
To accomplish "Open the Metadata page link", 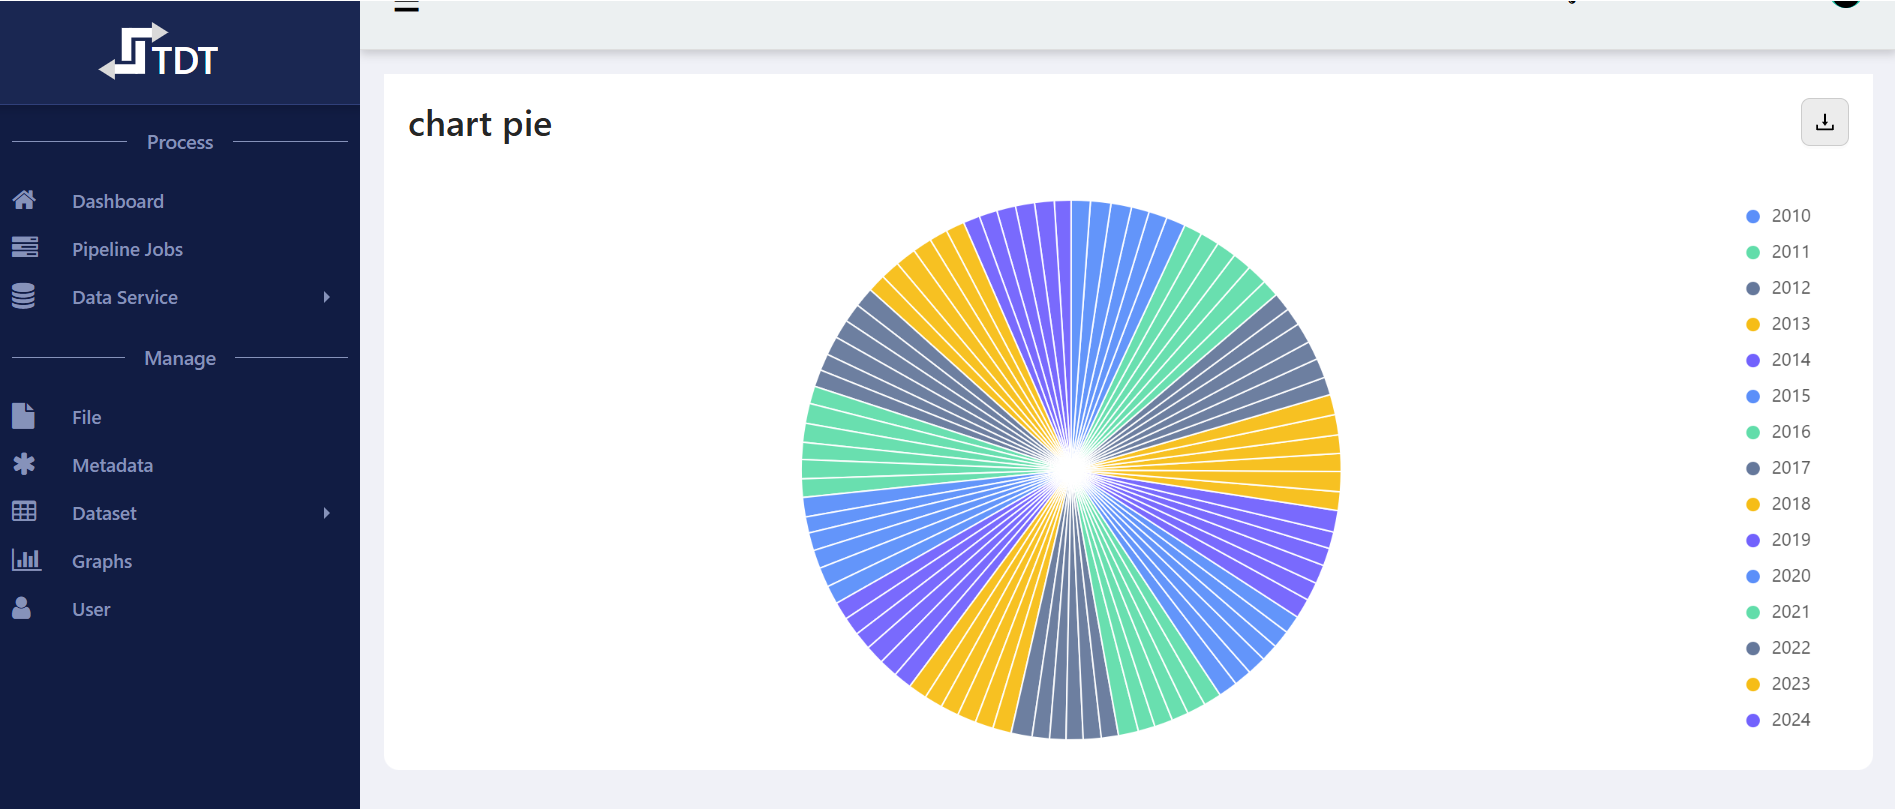I will click(112, 465).
